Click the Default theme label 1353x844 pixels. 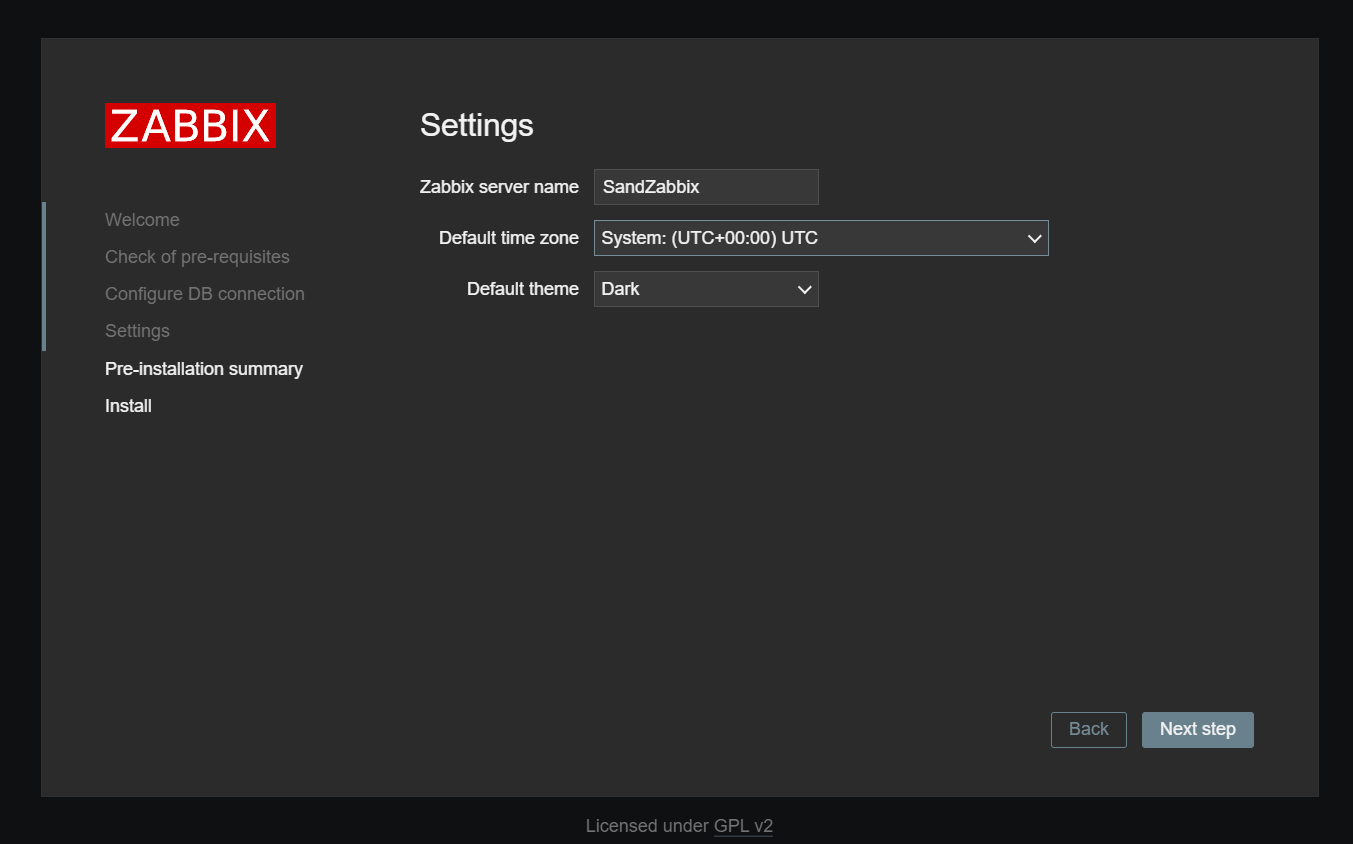pyautogui.click(x=522, y=289)
